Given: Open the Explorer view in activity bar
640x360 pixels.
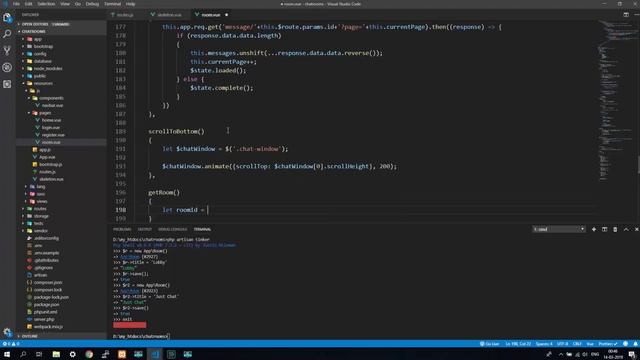Looking at the screenshot, I should pyautogui.click(x=7, y=18).
